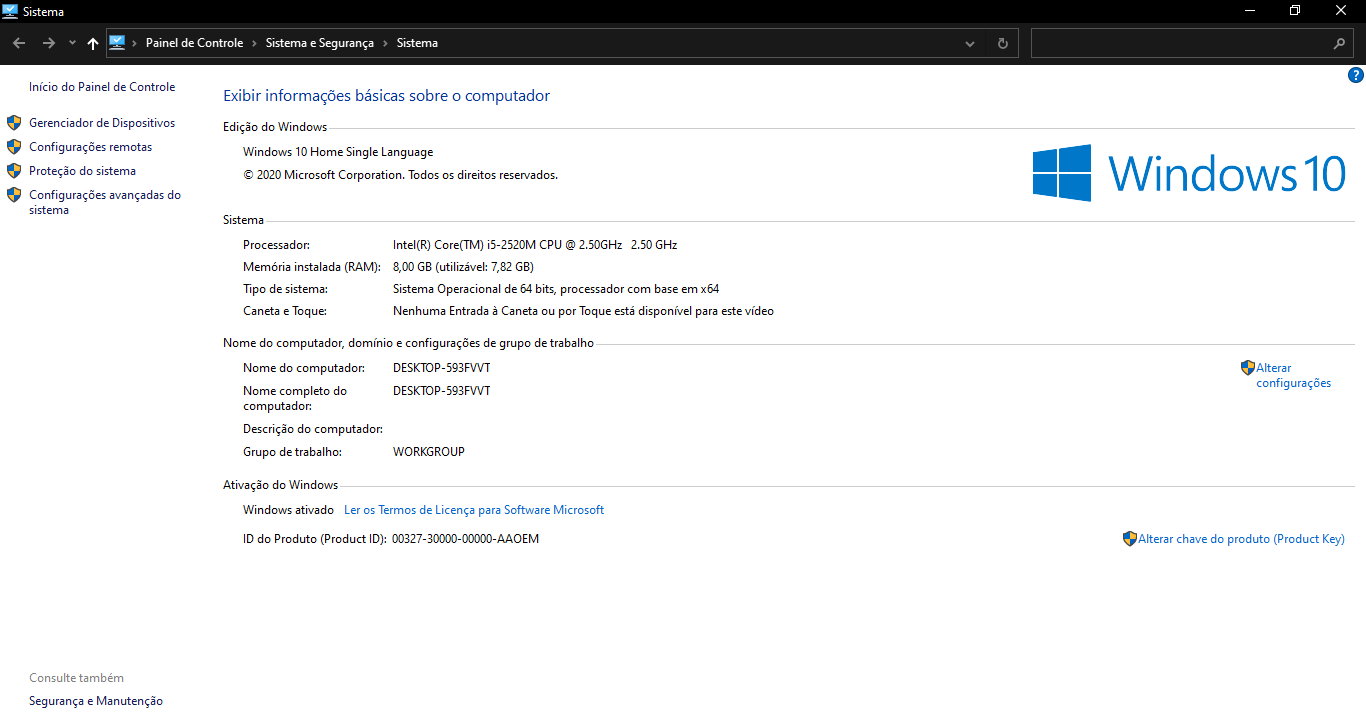Open help with the blue question mark

tap(1356, 75)
